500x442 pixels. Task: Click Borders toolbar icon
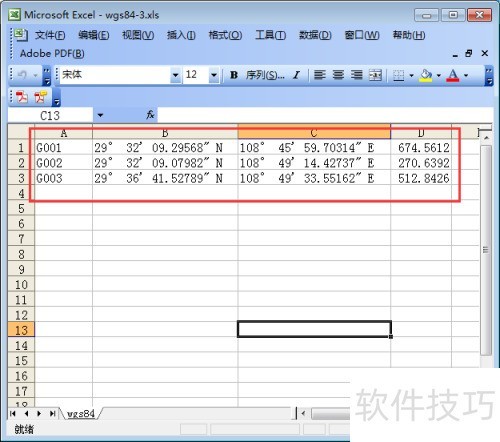pos(399,75)
